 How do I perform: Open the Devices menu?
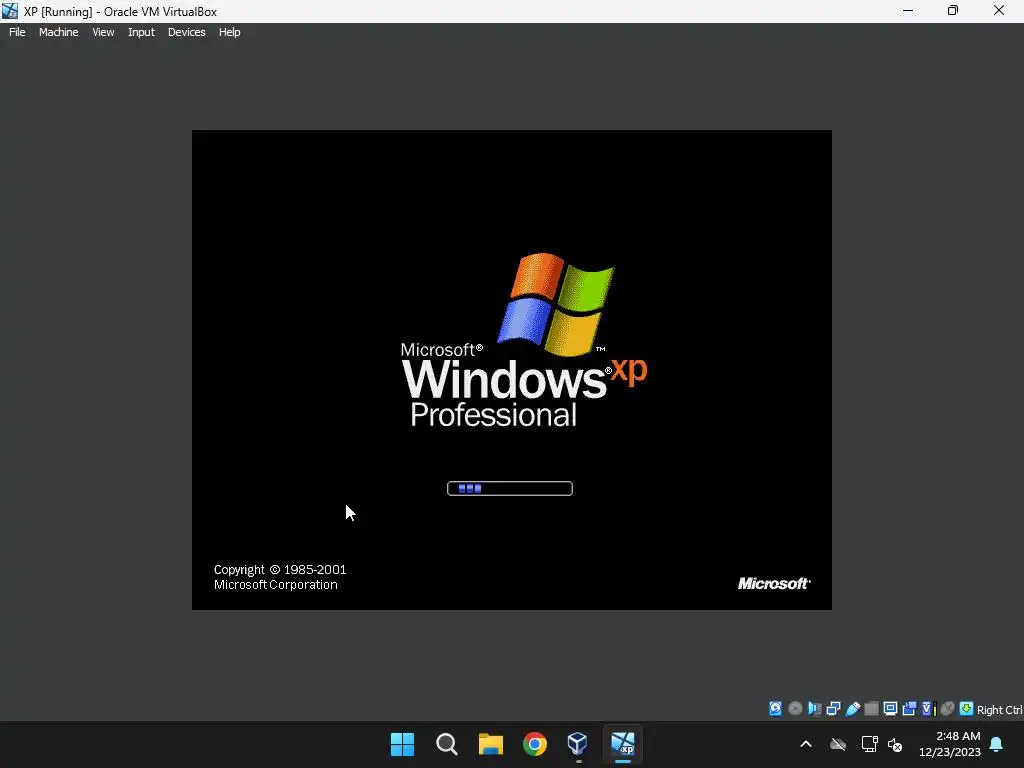[186, 32]
